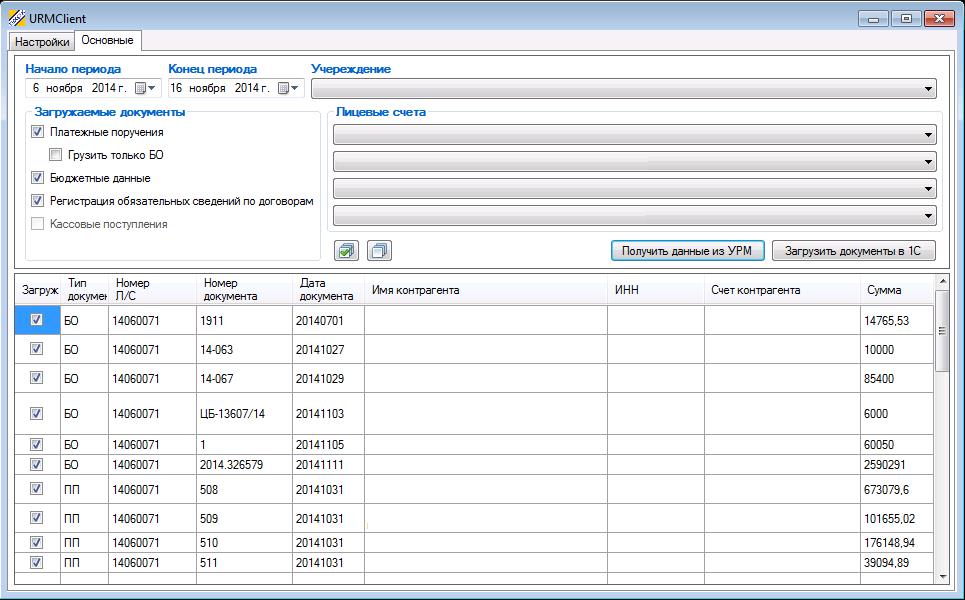This screenshot has height=600, width=965.
Task: Click the Загрузить документы в 1С button
Action: coord(854,250)
